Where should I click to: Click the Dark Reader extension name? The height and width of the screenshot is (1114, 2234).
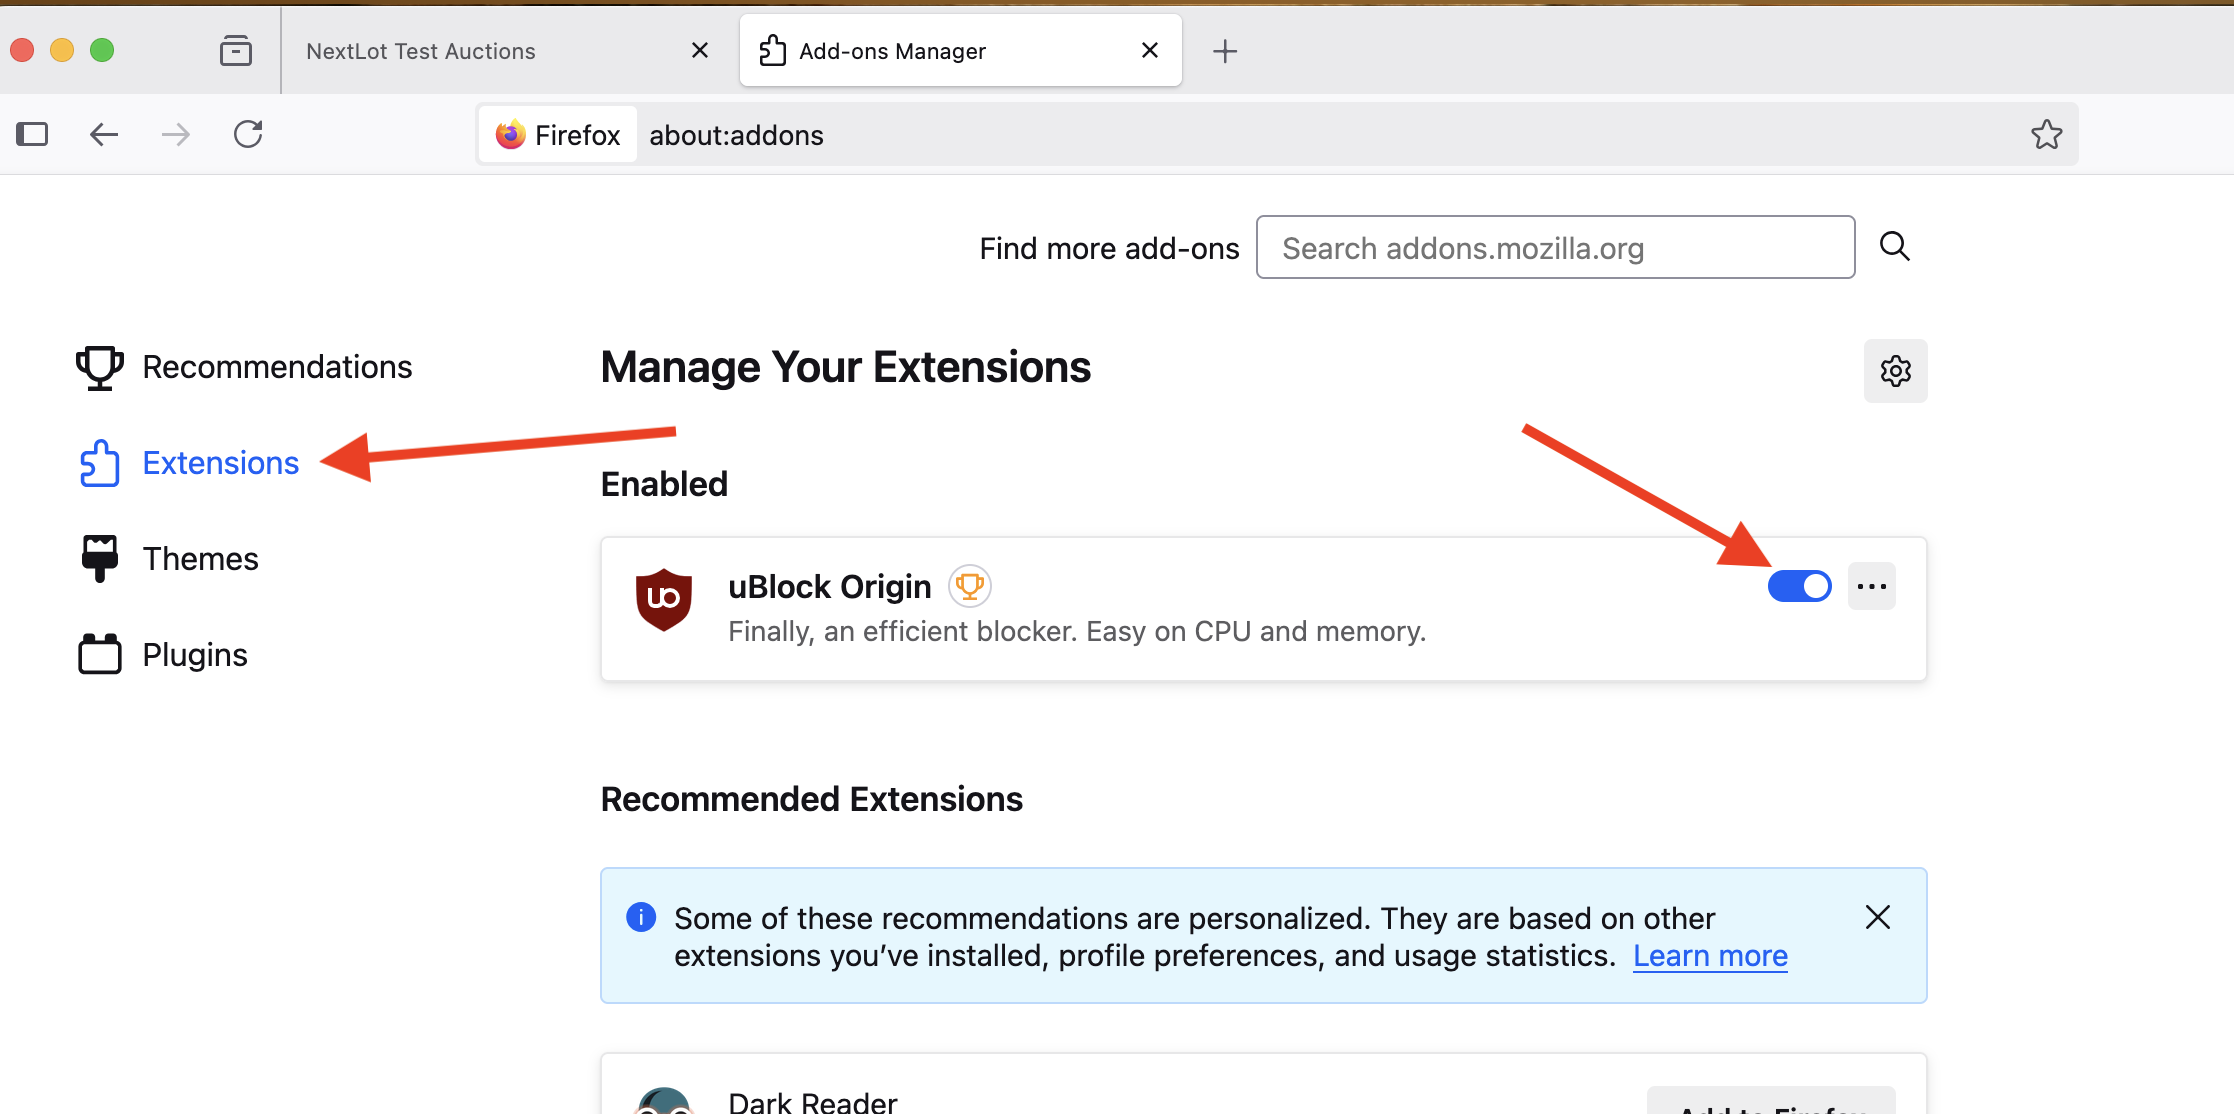813,1101
